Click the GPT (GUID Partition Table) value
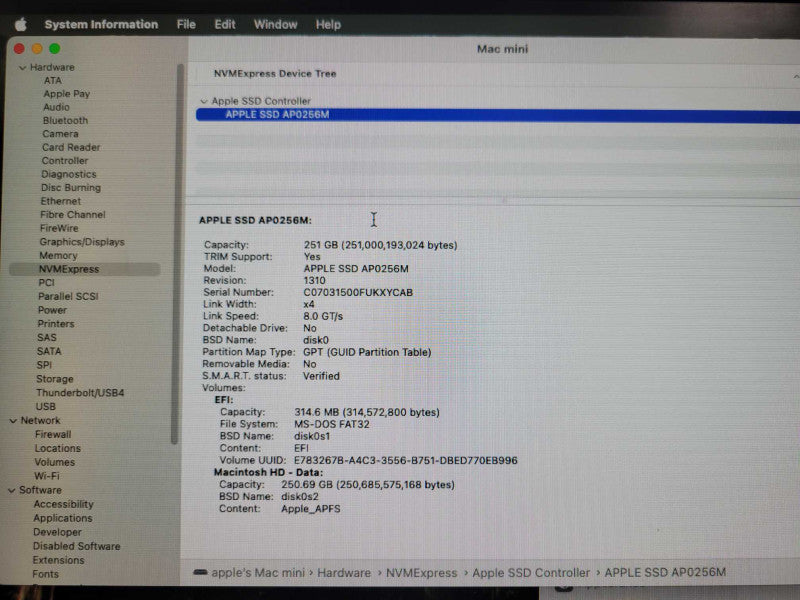 coord(367,353)
